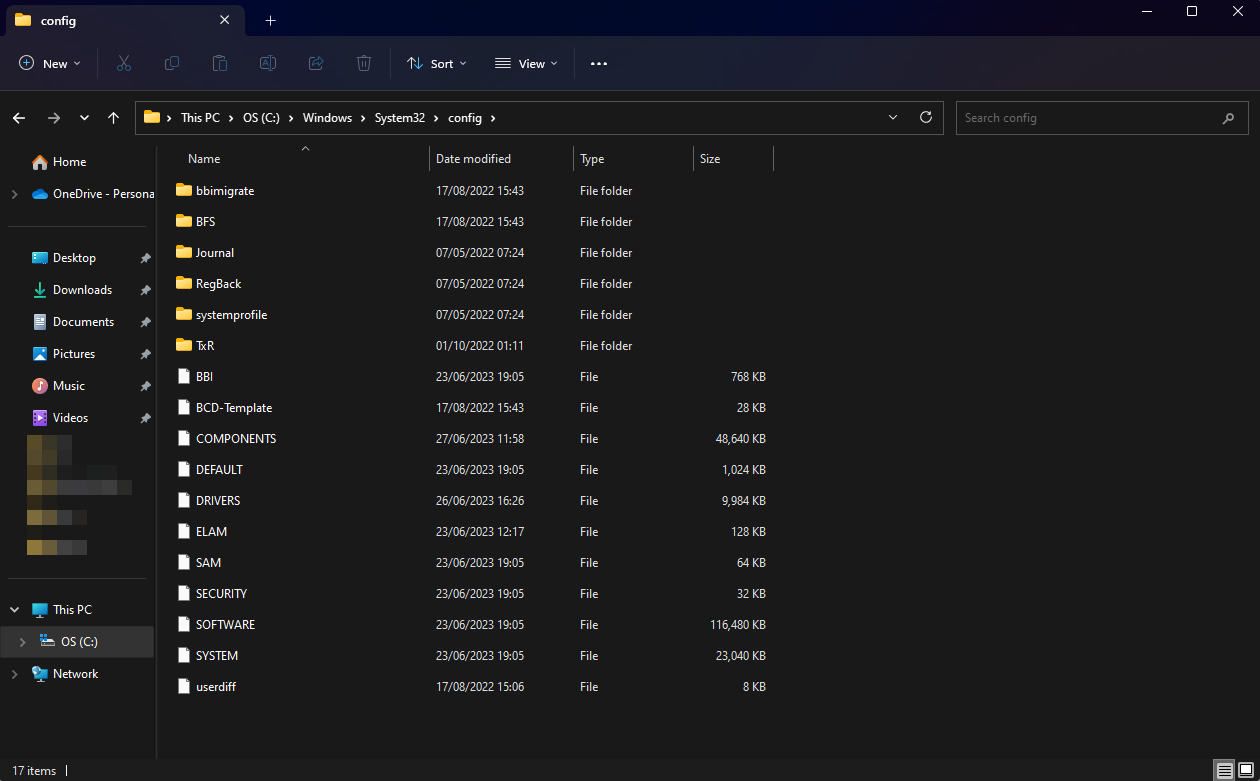Click the Copy icon in toolbar
The width and height of the screenshot is (1260, 781).
[x=172, y=63]
